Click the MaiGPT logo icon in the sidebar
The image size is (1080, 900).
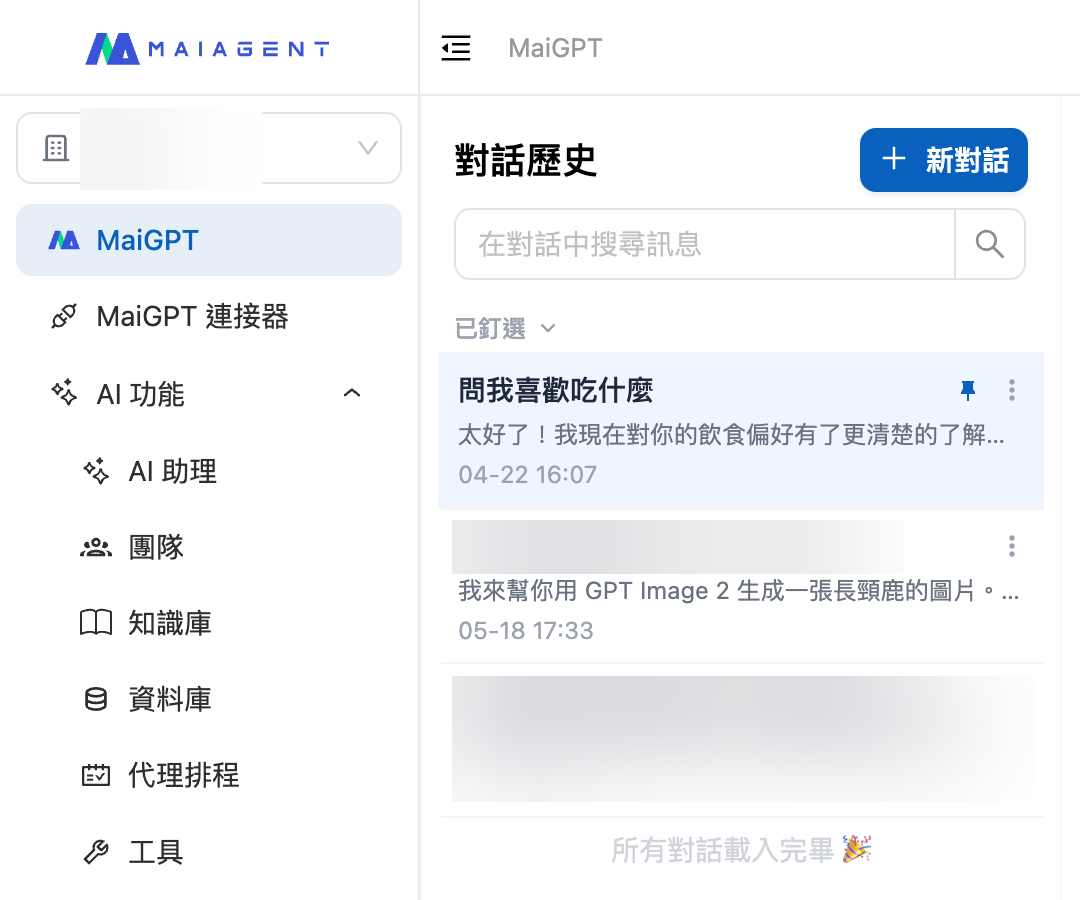point(64,240)
